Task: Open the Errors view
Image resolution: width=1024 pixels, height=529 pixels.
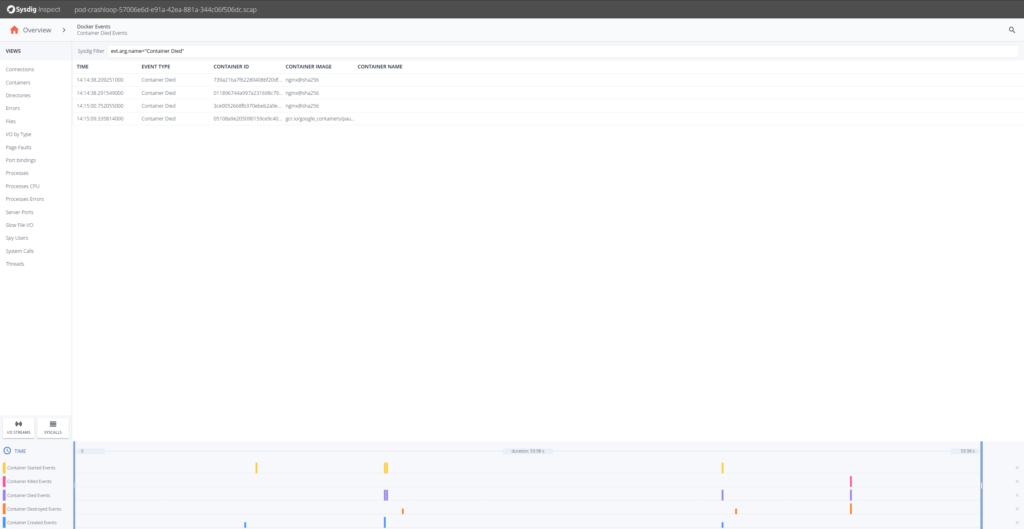Action: click(x=12, y=108)
